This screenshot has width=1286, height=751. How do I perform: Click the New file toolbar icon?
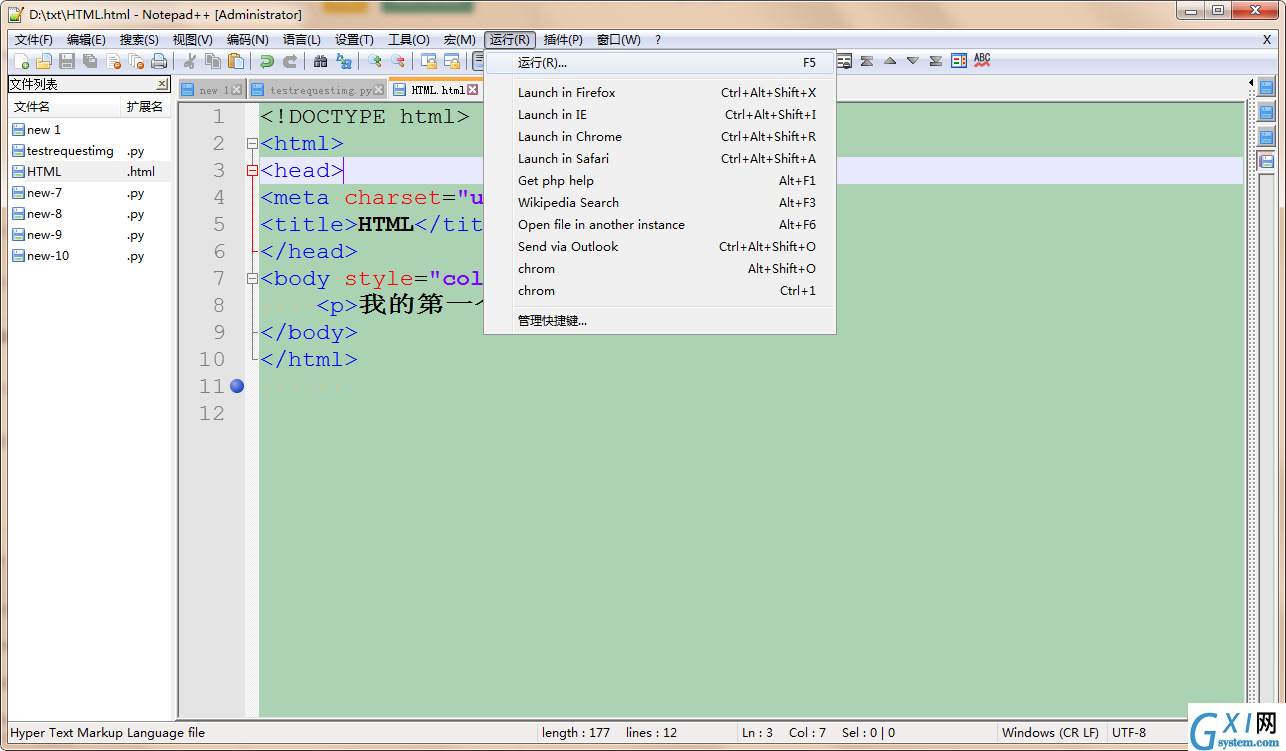click(21, 61)
